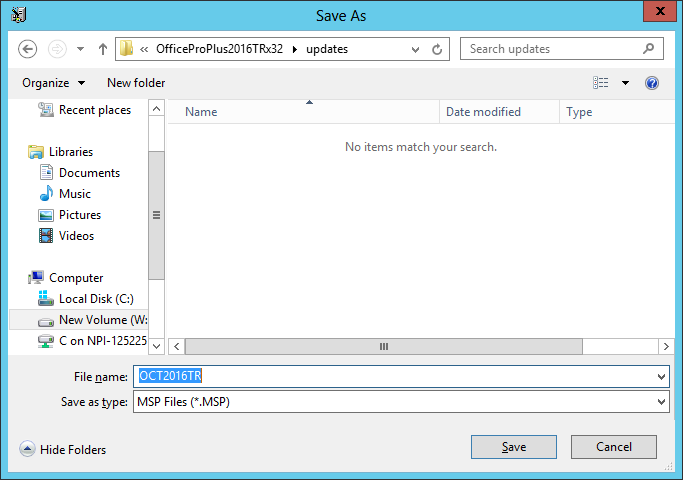
Task: Click the application icon in the title bar
Action: click(19, 15)
